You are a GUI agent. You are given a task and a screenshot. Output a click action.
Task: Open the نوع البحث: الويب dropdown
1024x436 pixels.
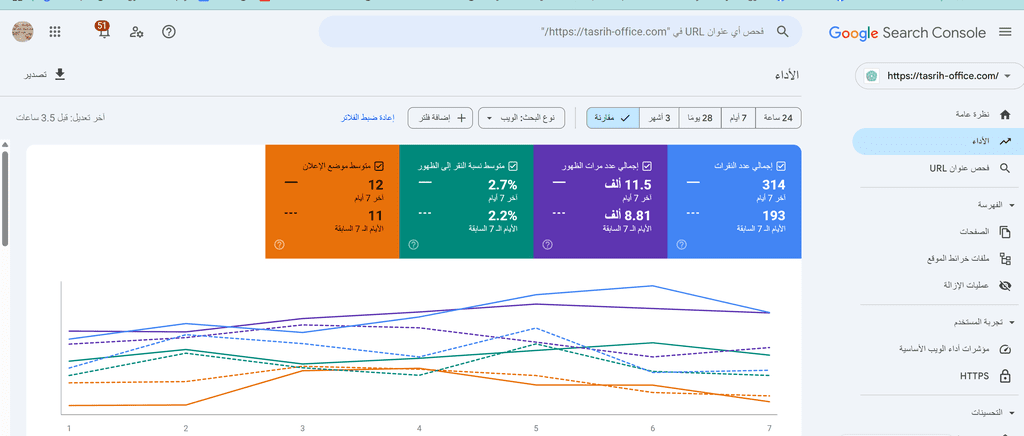pos(521,118)
